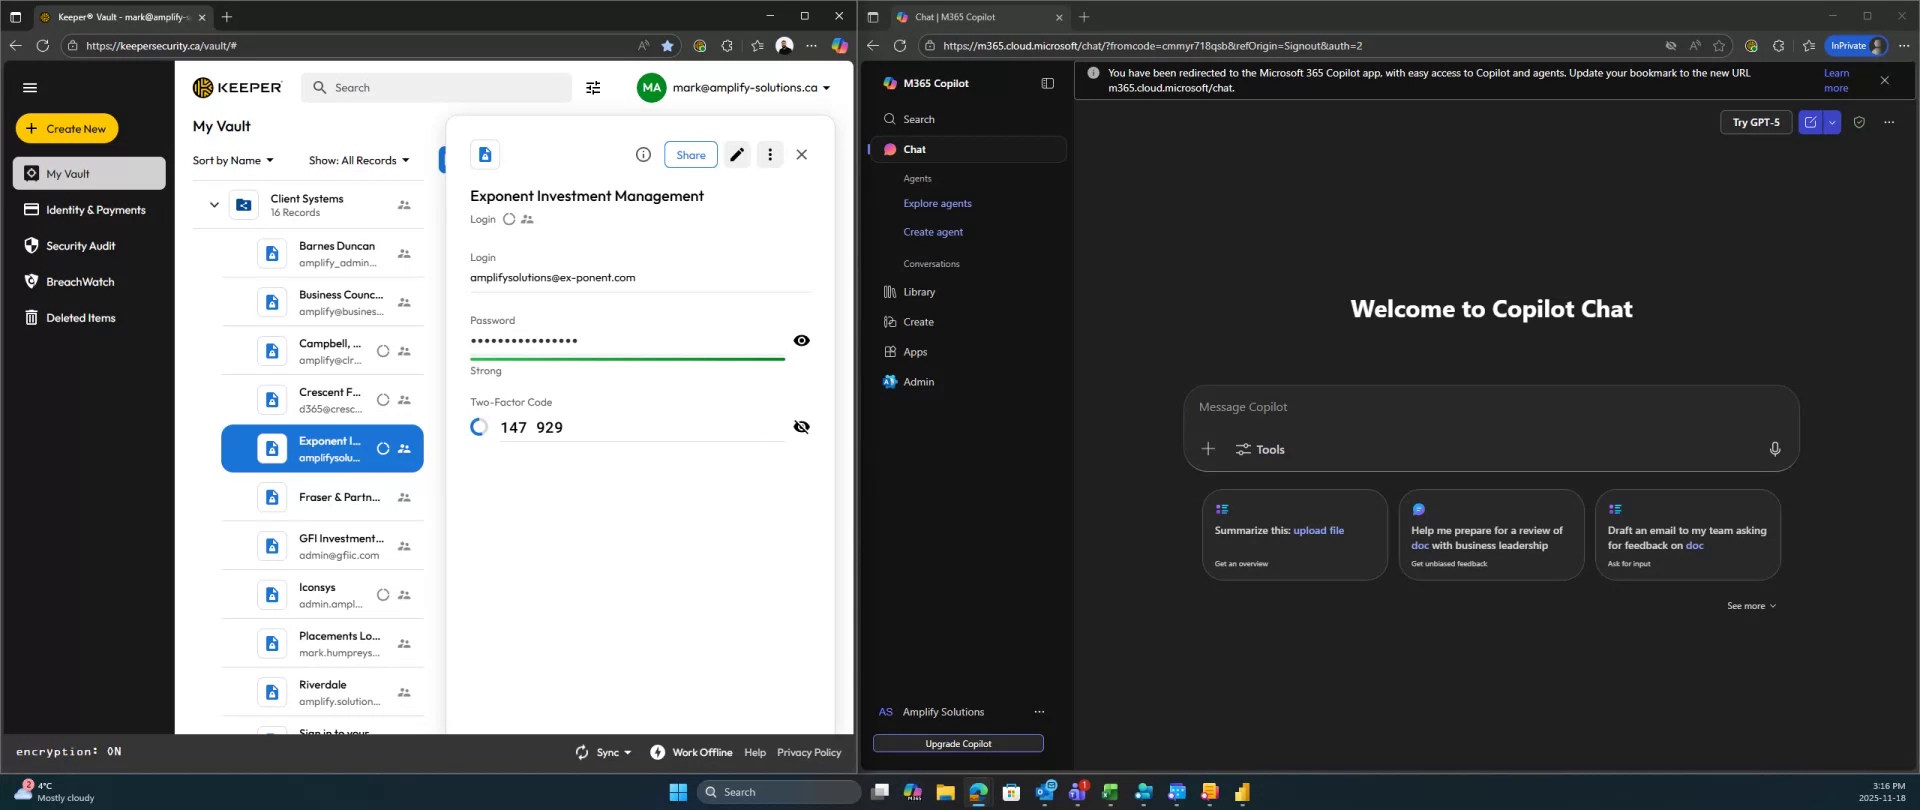This screenshot has width=1920, height=810.
Task: Open Help link in Keeper footer
Action: pos(755,753)
